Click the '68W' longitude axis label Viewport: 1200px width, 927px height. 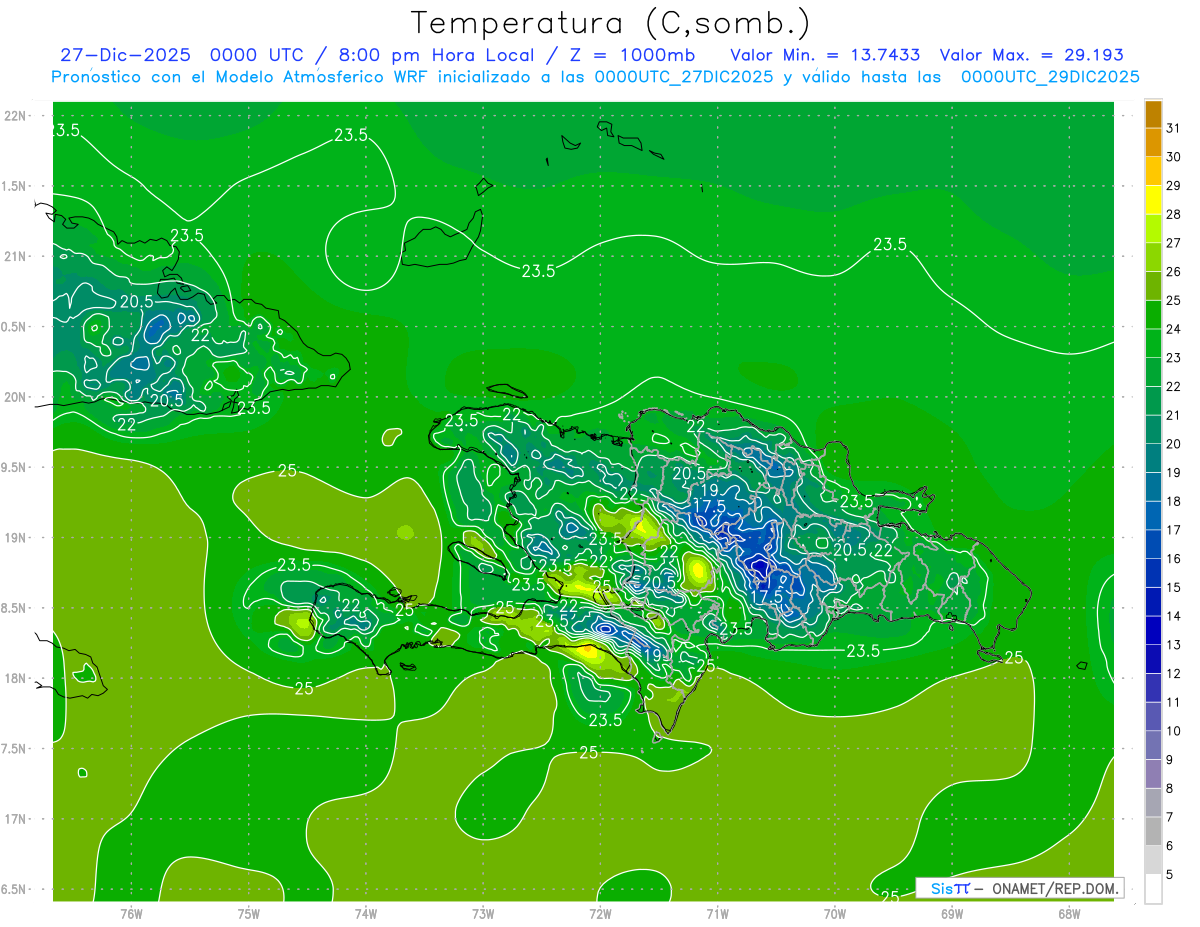click(1069, 914)
